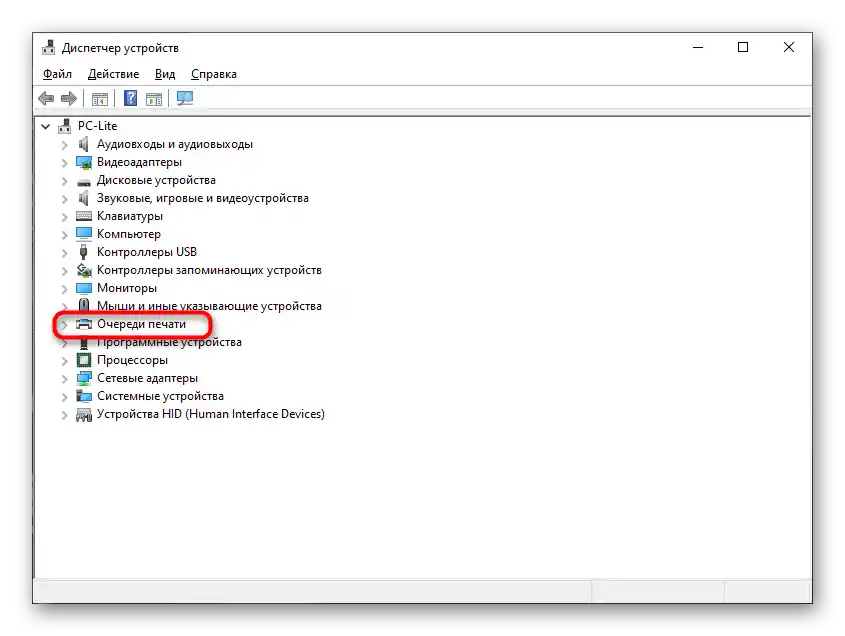Select the Аудиовходы и аудиовыходы label

(175, 144)
